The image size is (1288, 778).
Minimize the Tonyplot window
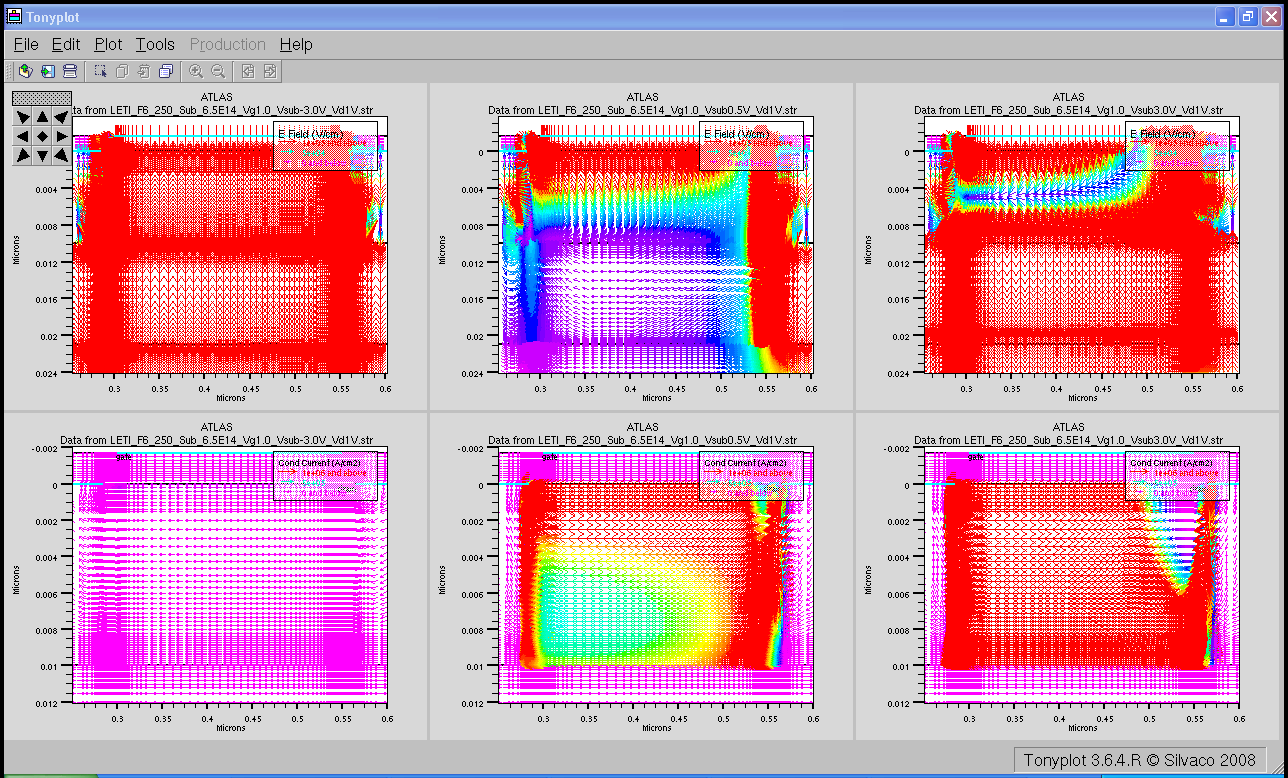[x=1225, y=16]
